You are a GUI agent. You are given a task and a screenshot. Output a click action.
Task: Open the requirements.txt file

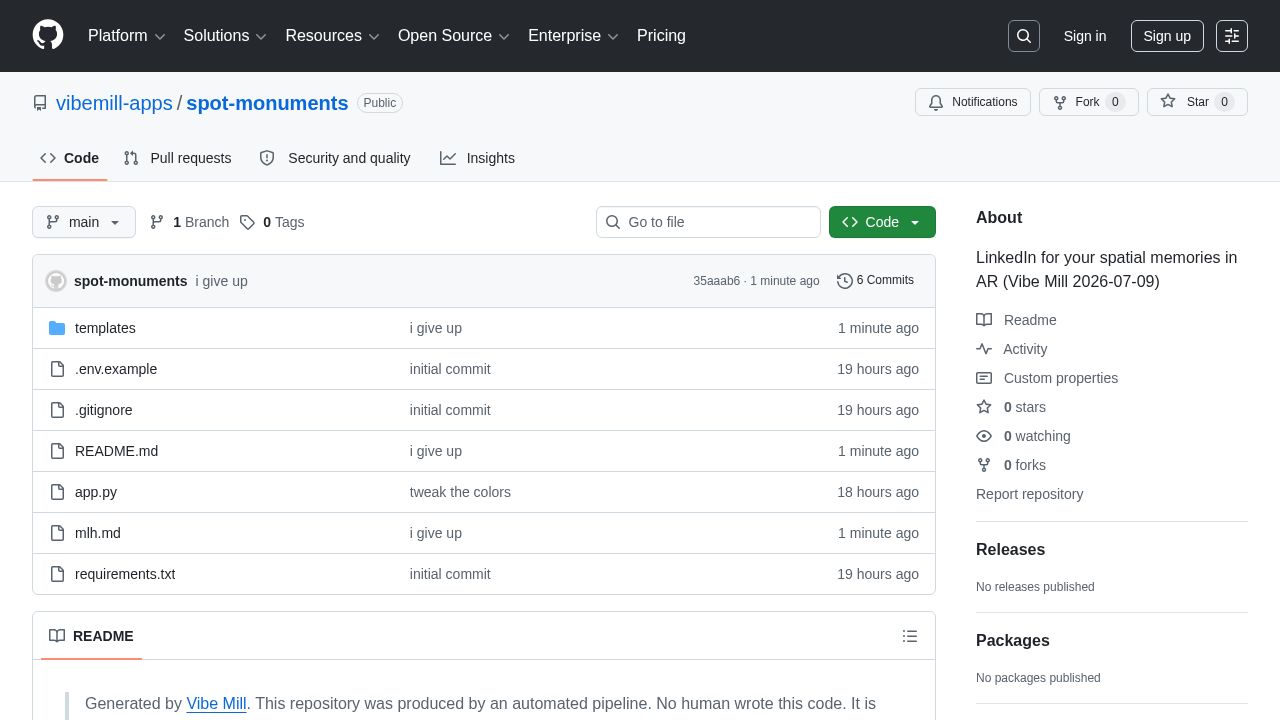pyautogui.click(x=125, y=574)
